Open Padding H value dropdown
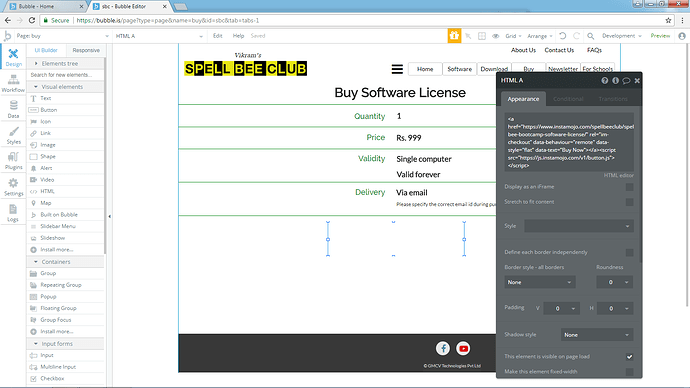690x388 pixels. (x=615, y=308)
